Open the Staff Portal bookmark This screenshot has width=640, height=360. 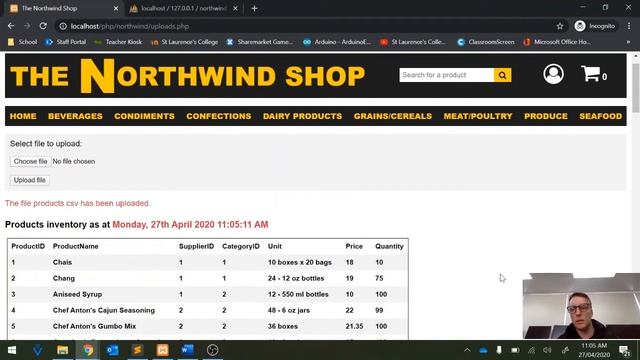(66, 42)
